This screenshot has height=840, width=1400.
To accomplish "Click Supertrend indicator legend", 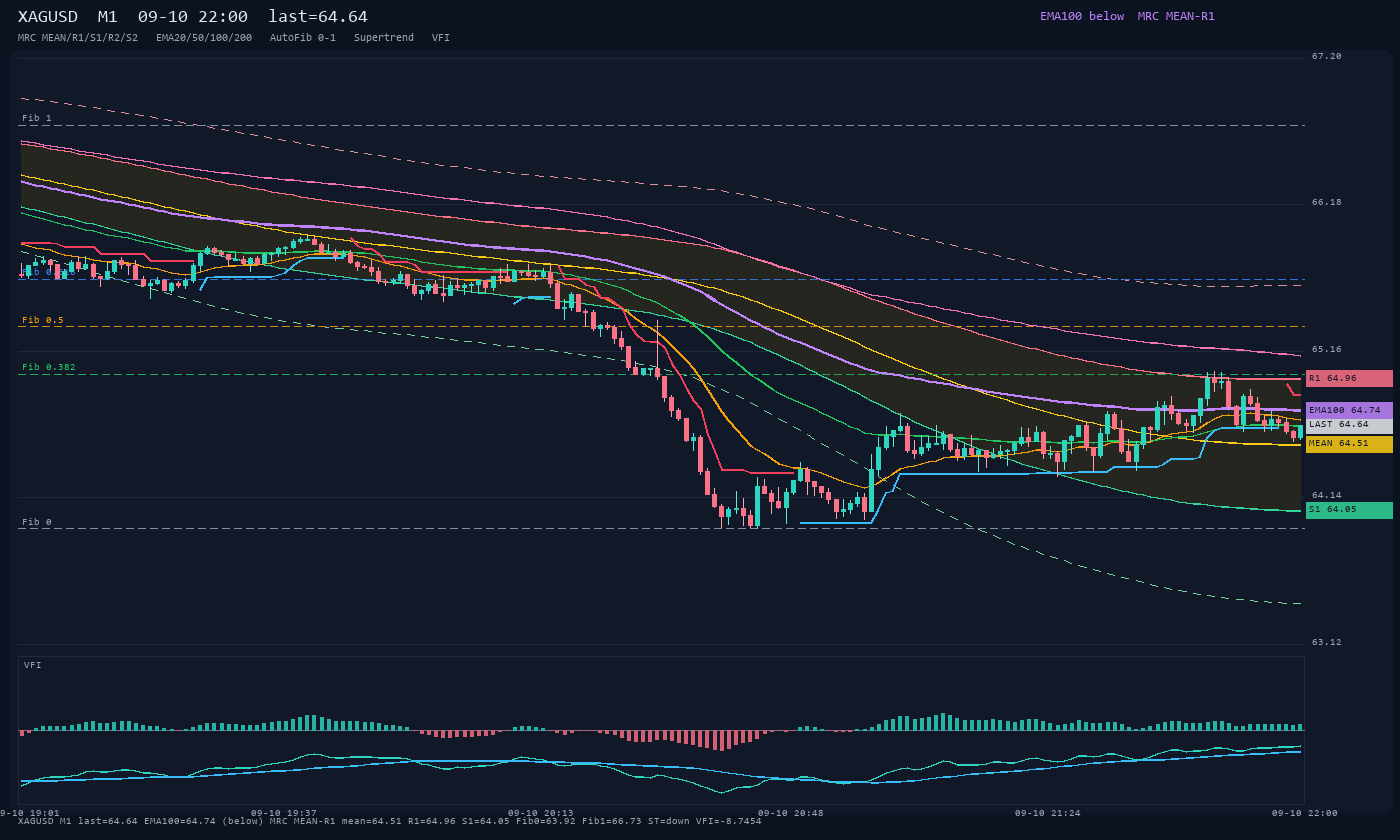I will click(384, 38).
